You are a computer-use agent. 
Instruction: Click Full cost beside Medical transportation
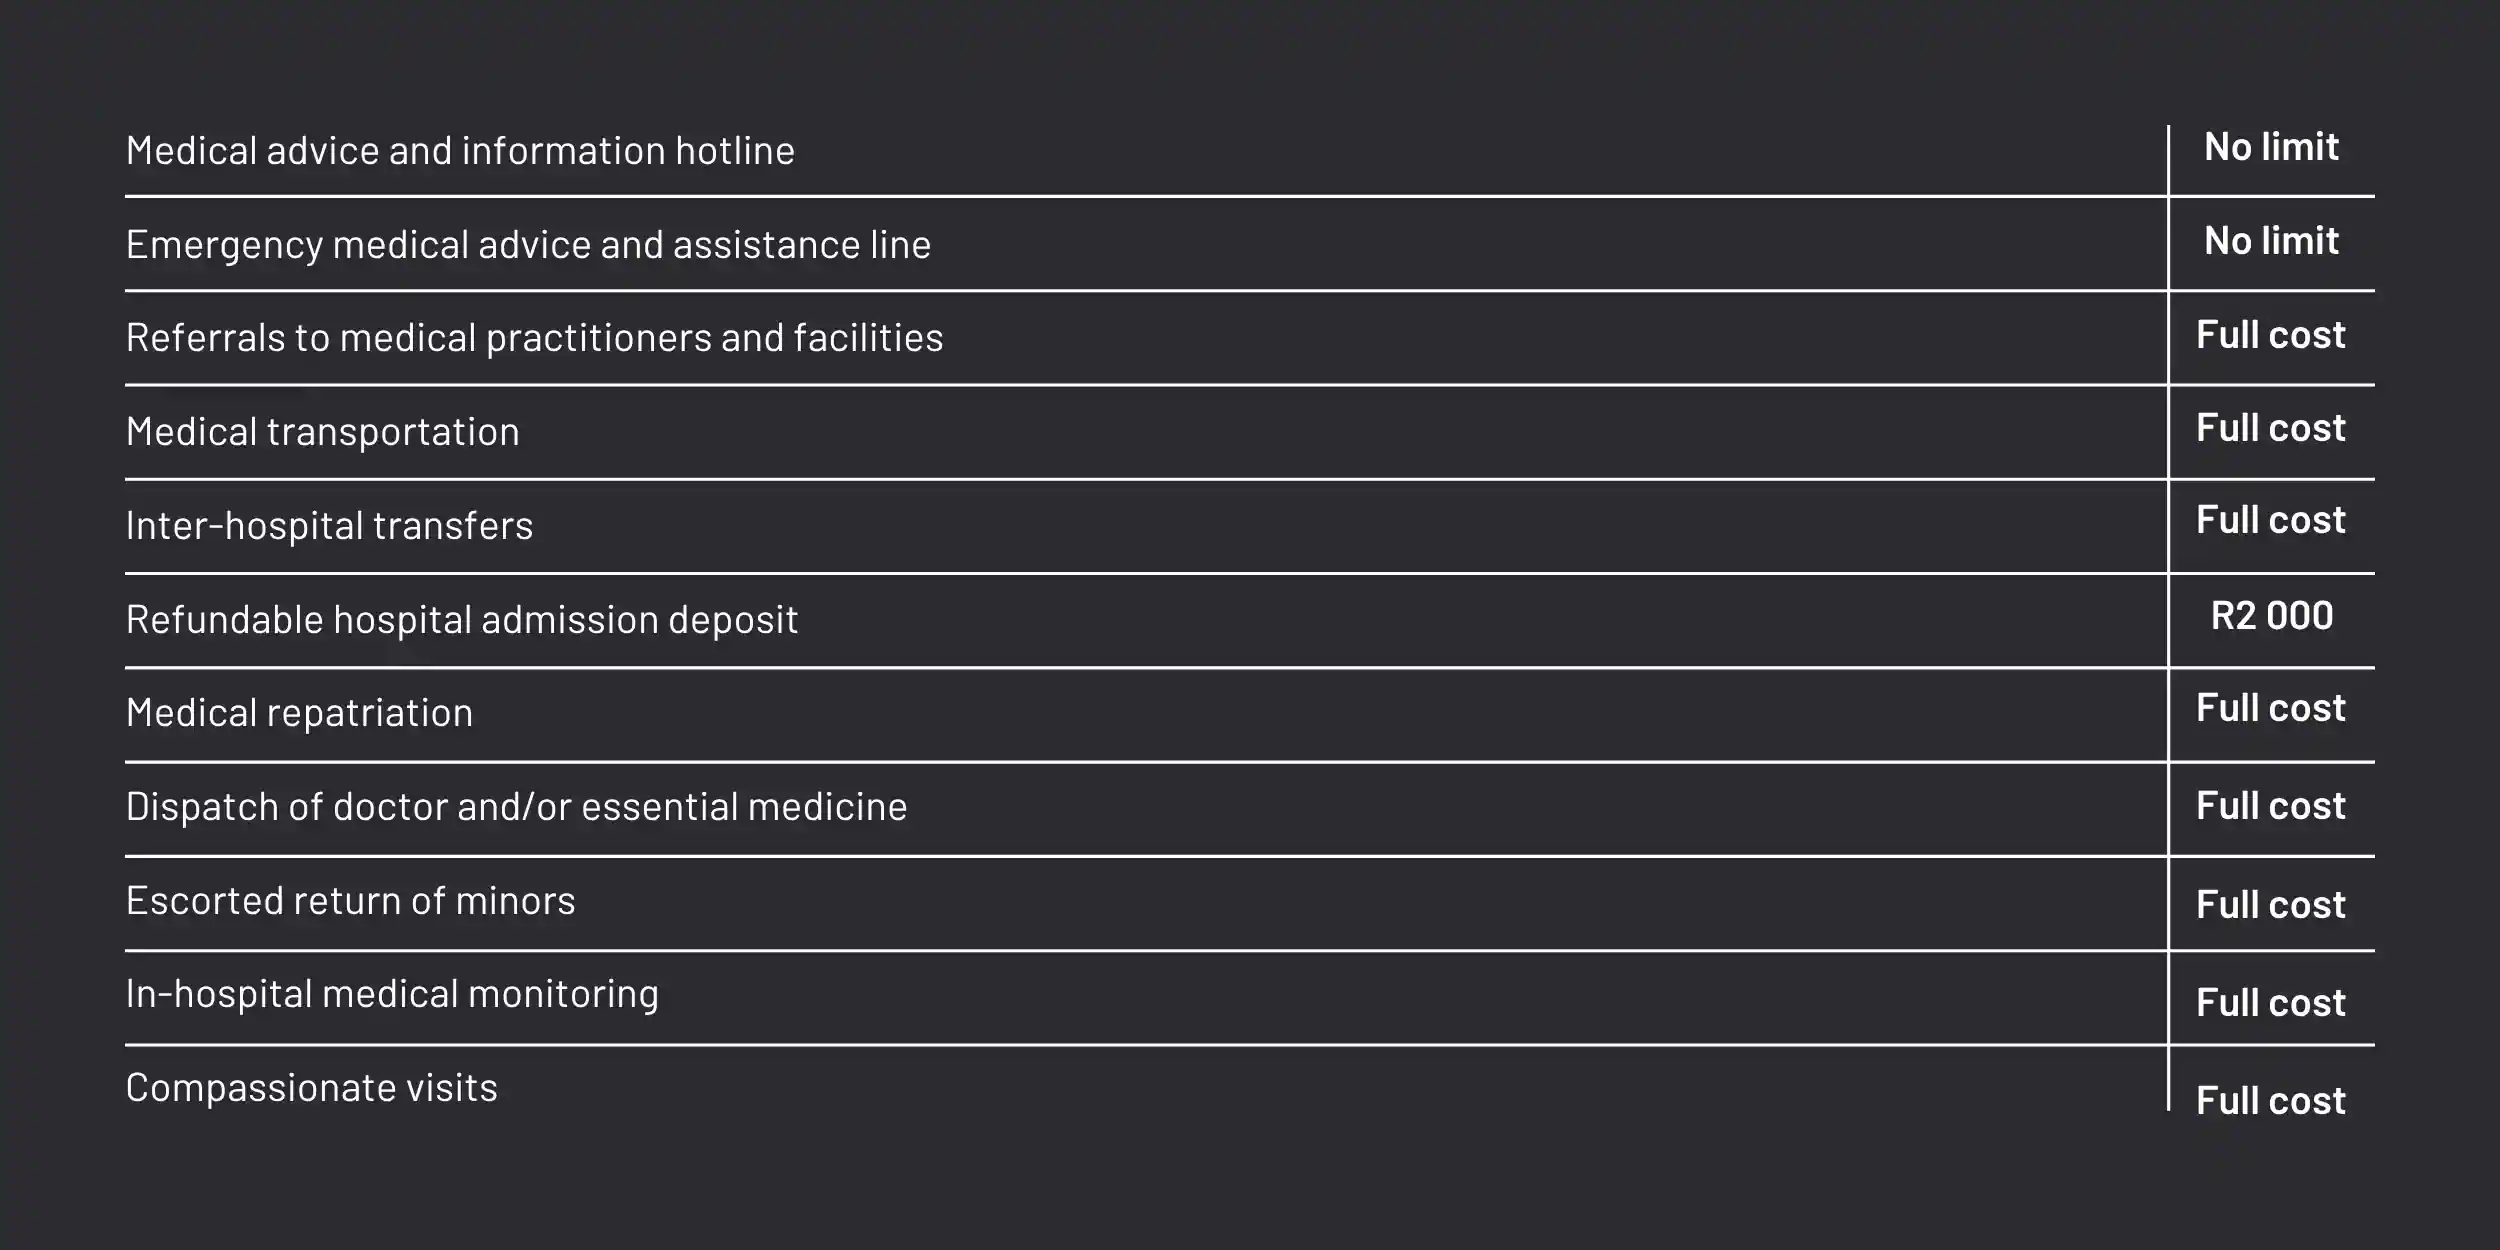[2270, 428]
